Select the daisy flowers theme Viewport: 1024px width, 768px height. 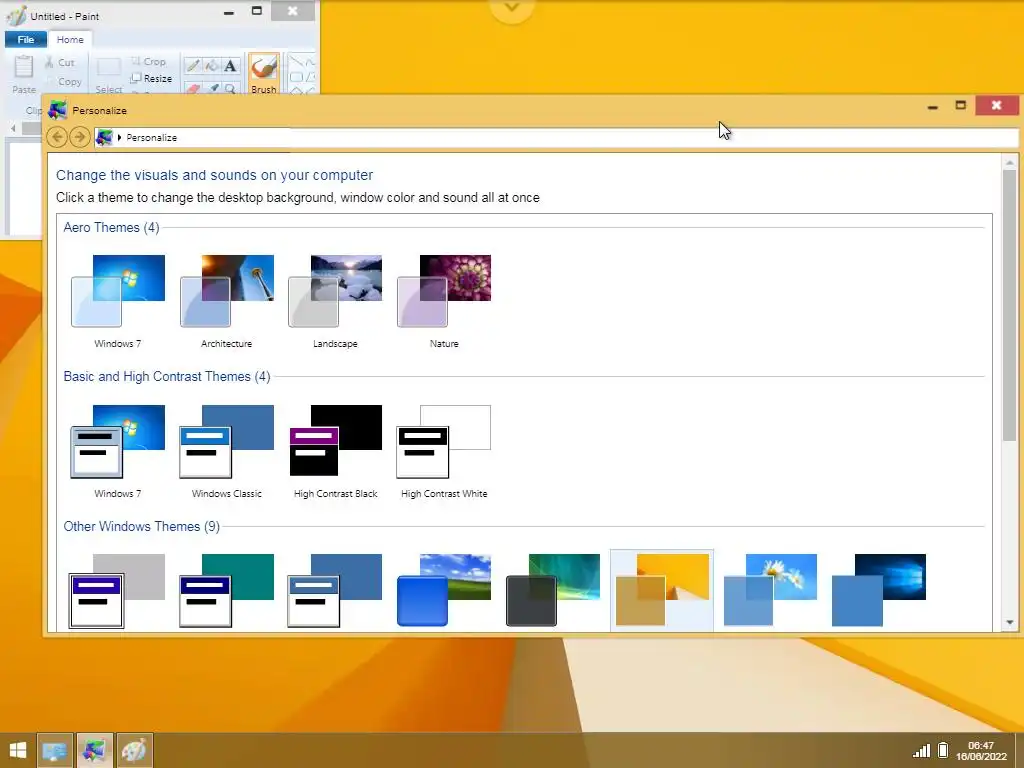pos(771,590)
